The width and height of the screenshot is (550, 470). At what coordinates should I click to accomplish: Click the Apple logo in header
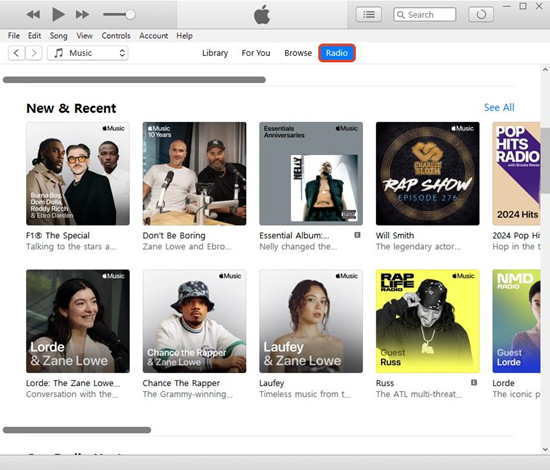(262, 15)
